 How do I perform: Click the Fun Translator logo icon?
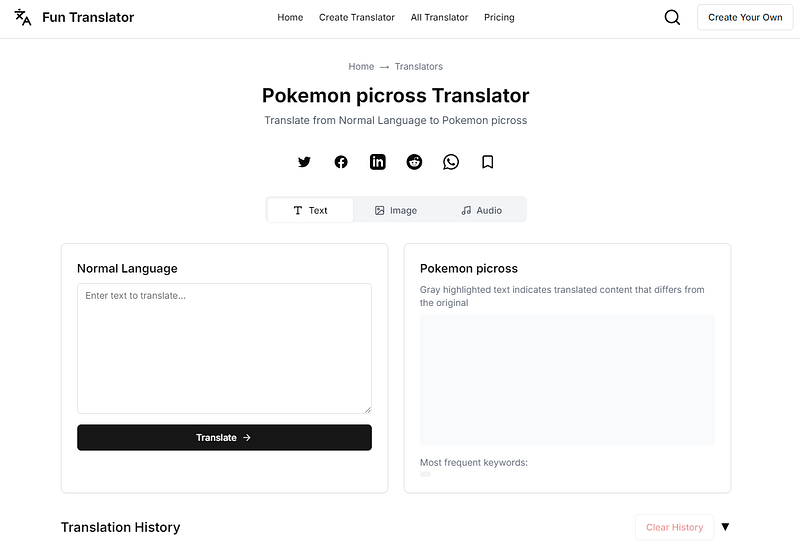click(x=22, y=17)
